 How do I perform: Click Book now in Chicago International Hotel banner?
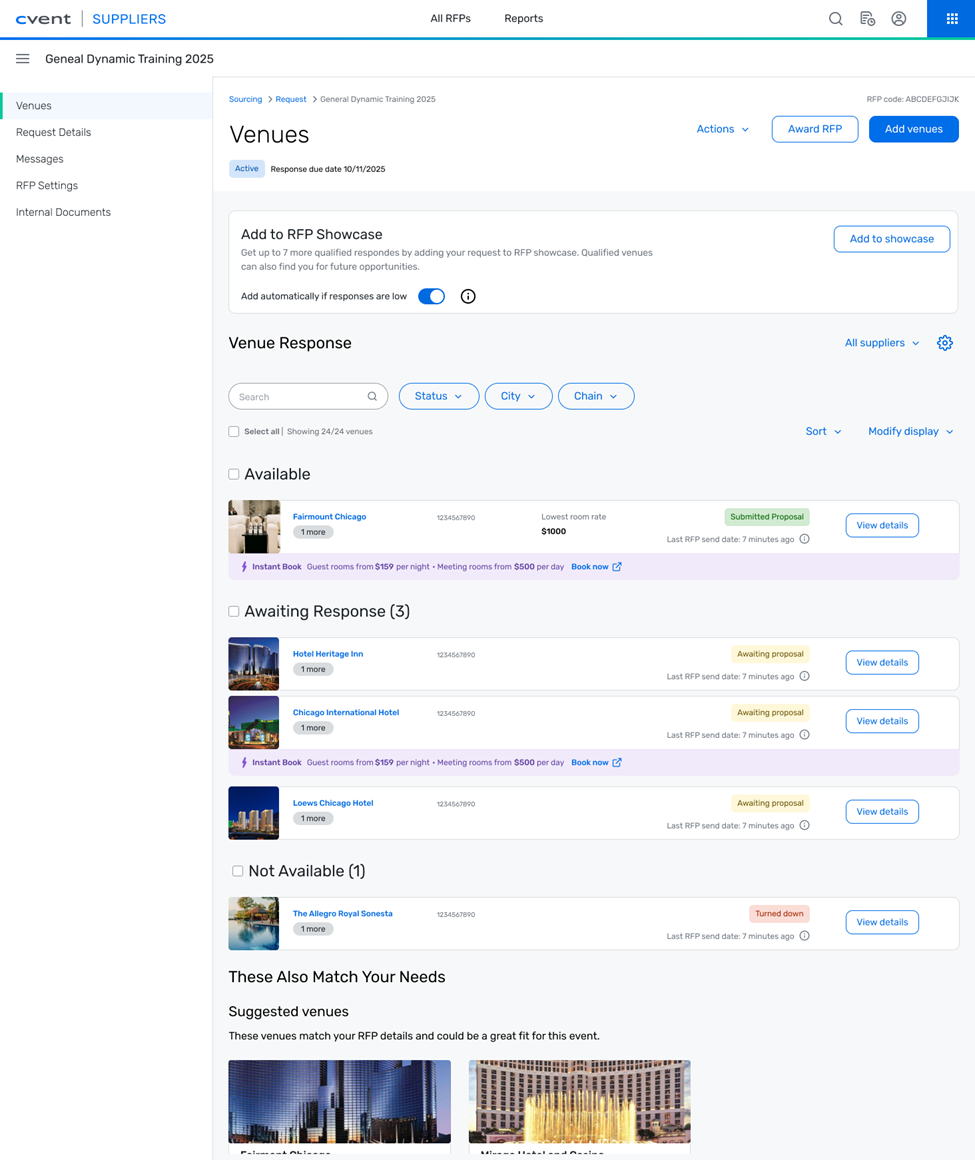[x=596, y=762]
